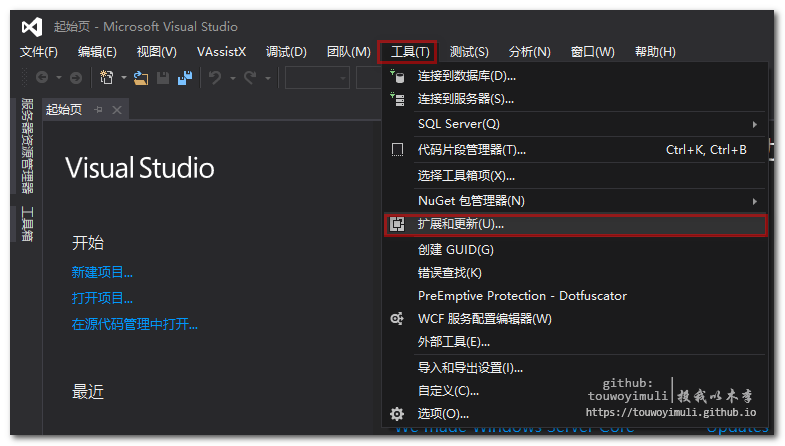The image size is (785, 446).
Task: Select WCF 服务配置编辑器(W) menu entry
Action: point(575,319)
